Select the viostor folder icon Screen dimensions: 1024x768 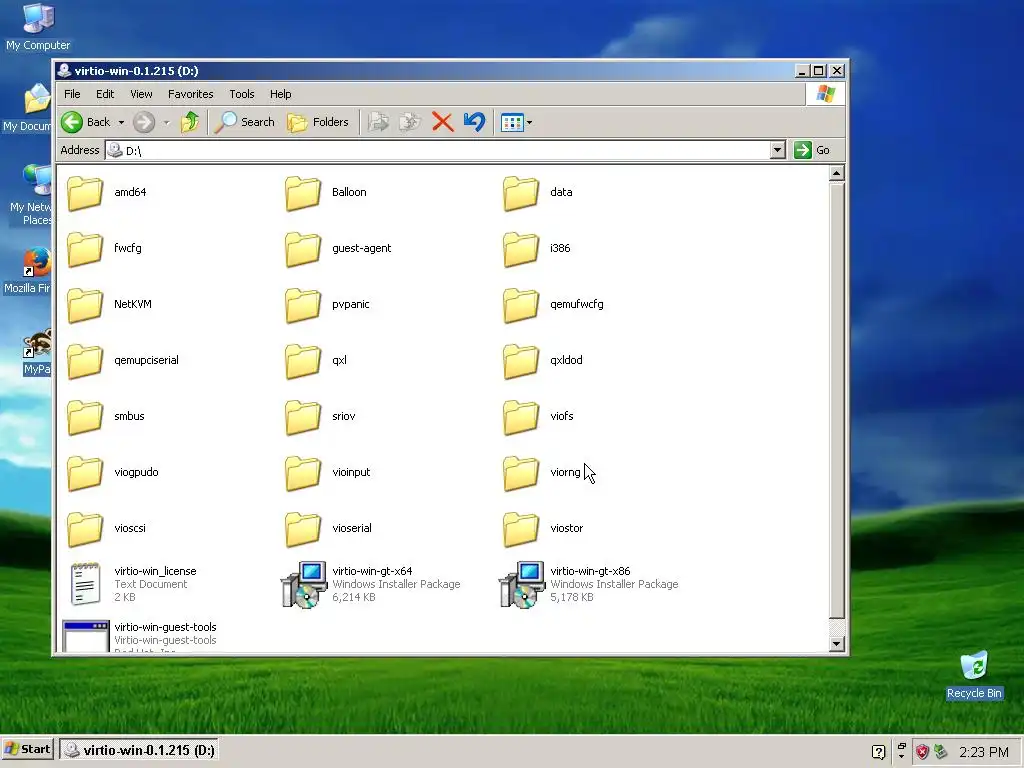pyautogui.click(x=521, y=530)
